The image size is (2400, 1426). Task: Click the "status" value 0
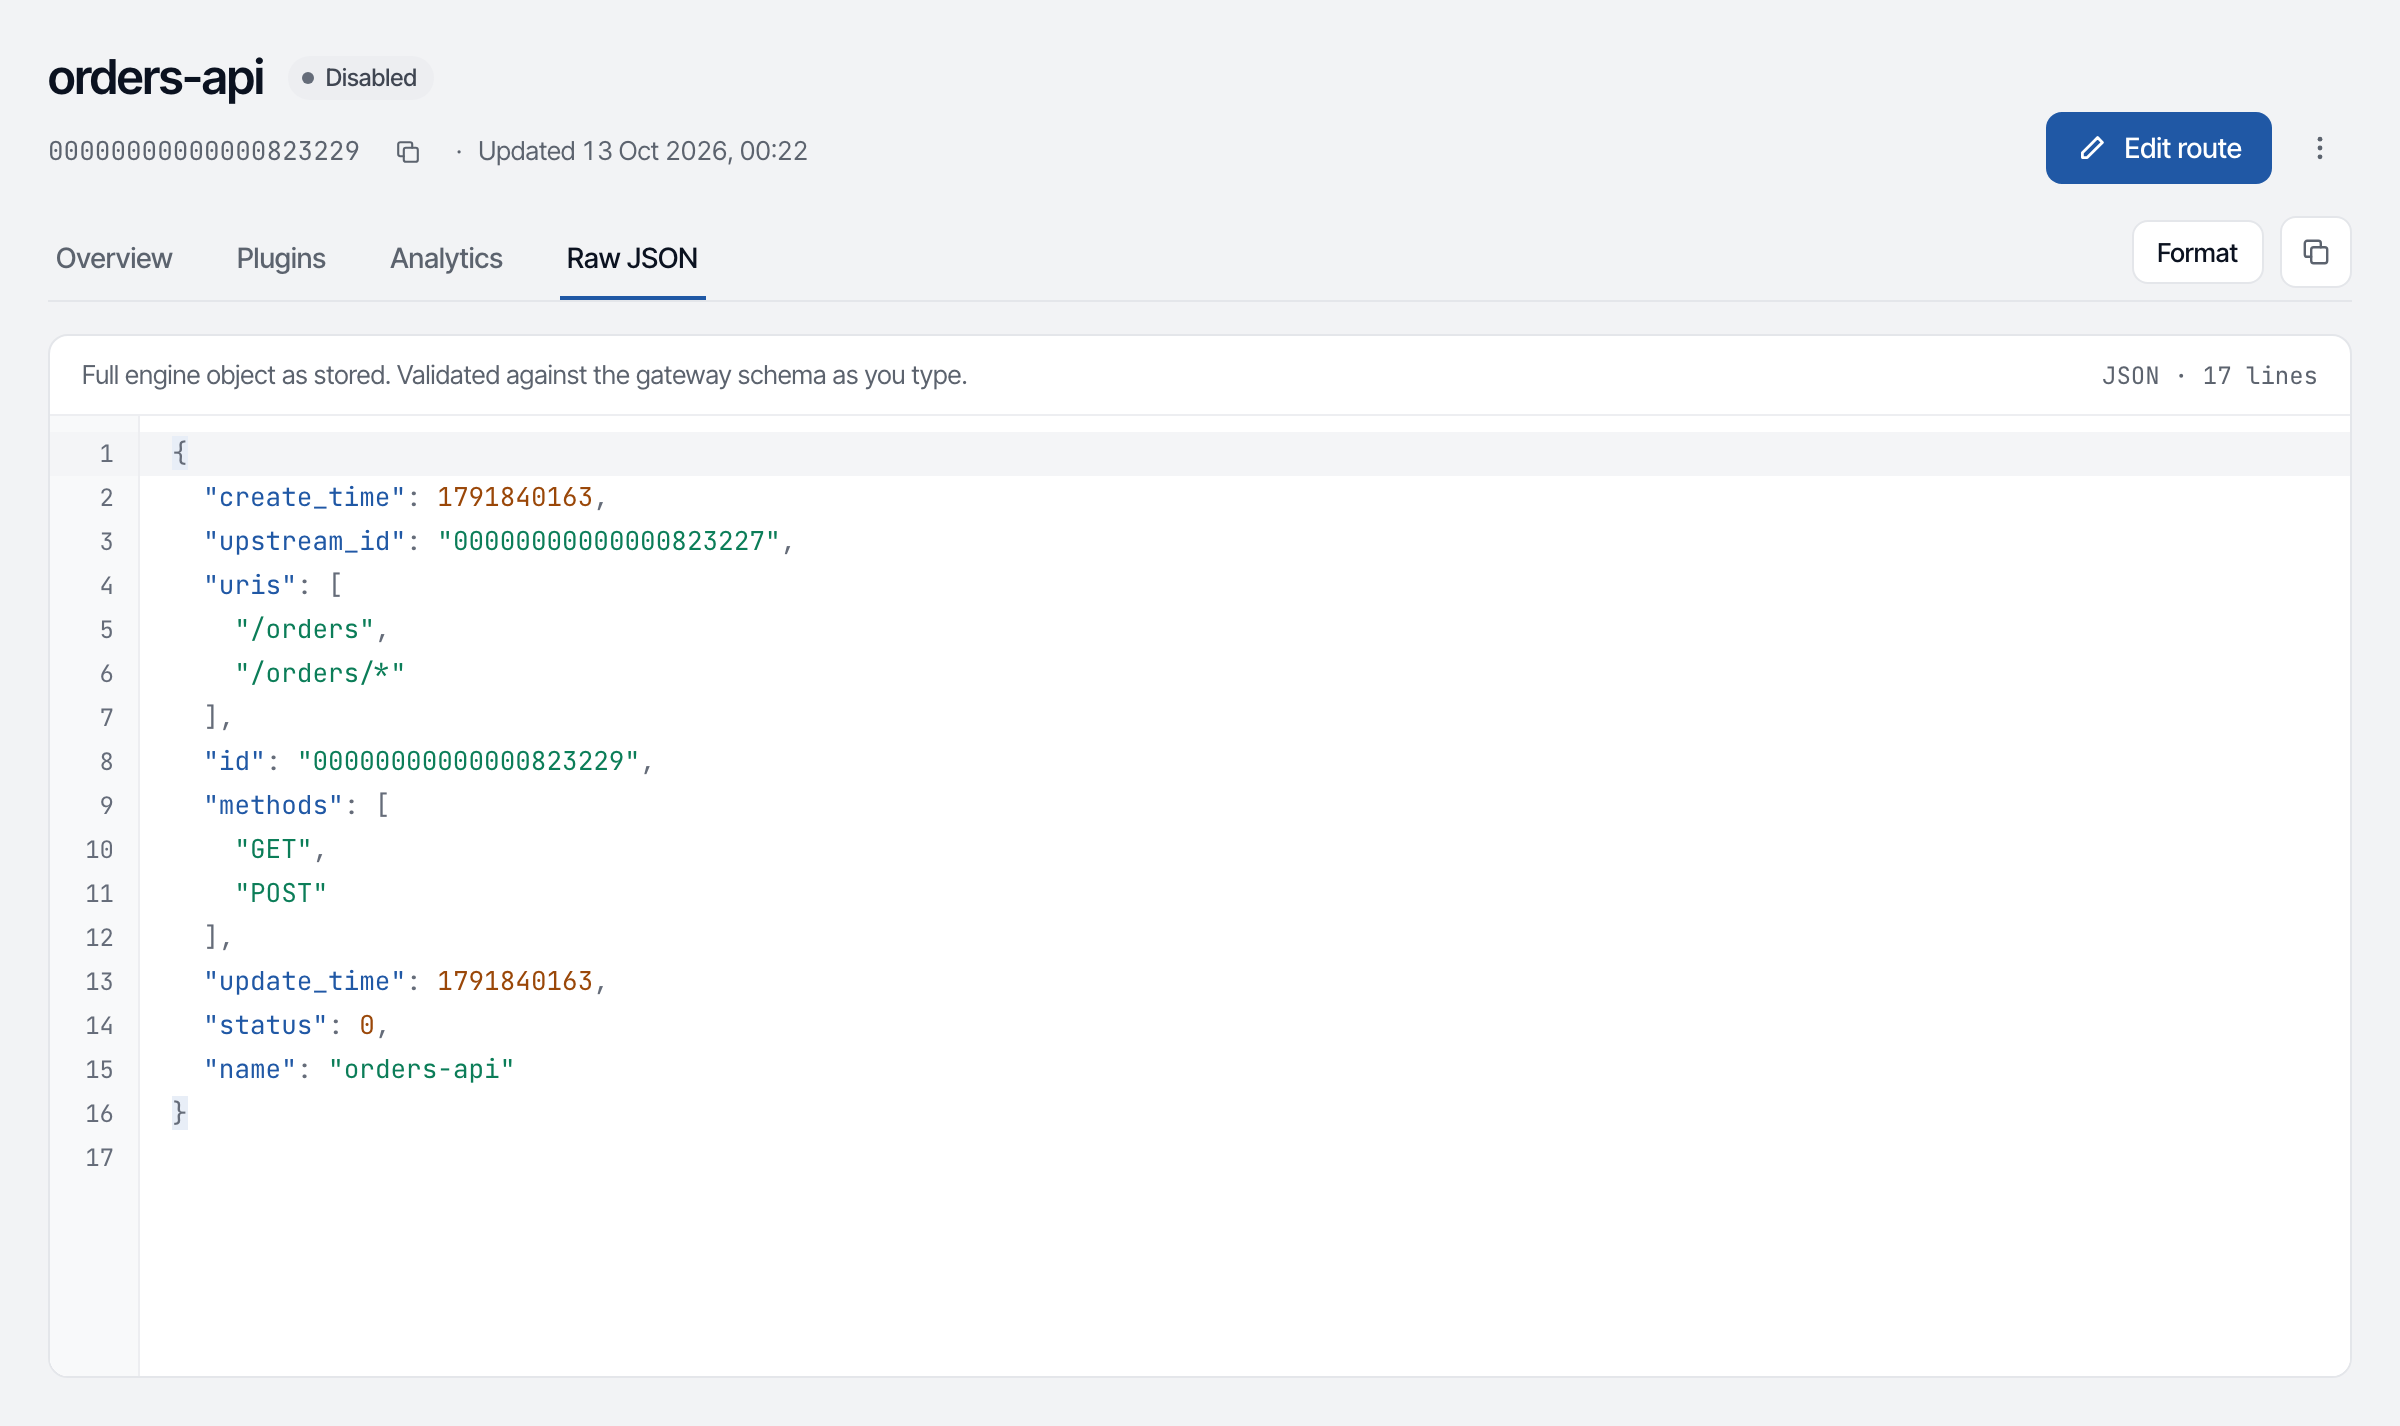367,1025
